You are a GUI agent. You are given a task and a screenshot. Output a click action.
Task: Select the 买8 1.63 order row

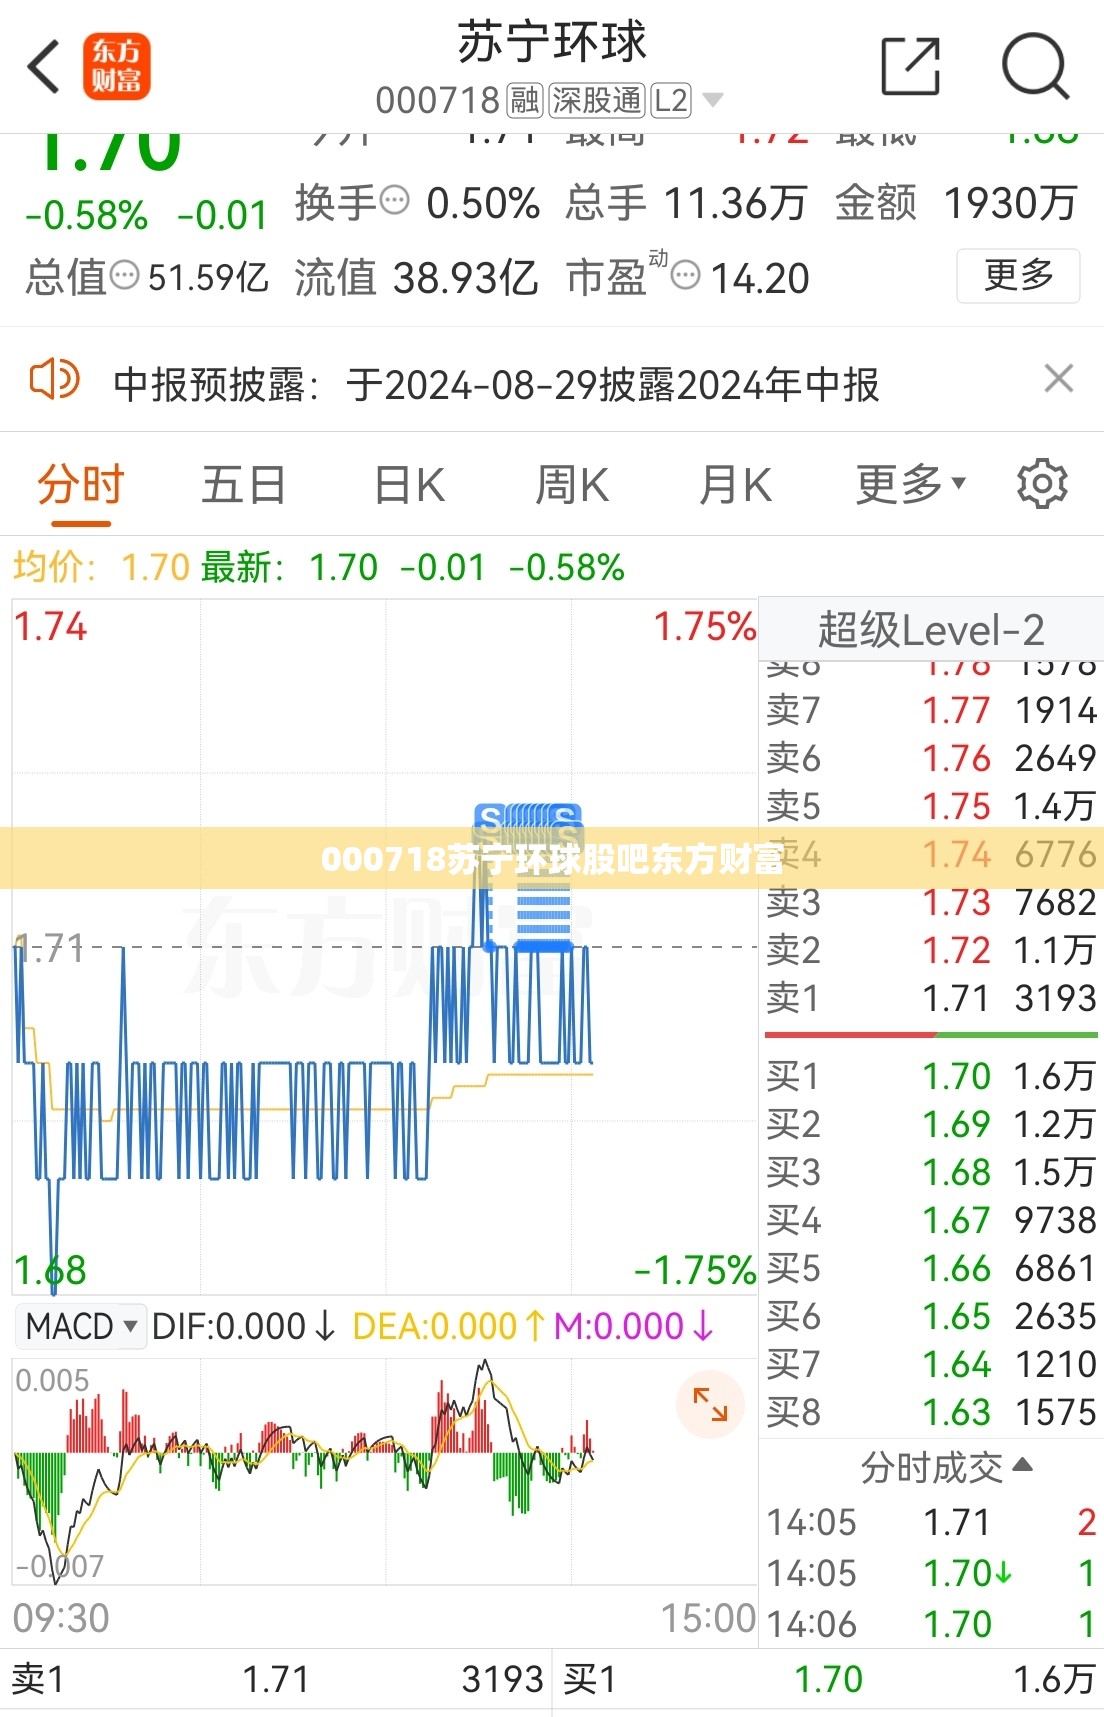[x=931, y=1412]
